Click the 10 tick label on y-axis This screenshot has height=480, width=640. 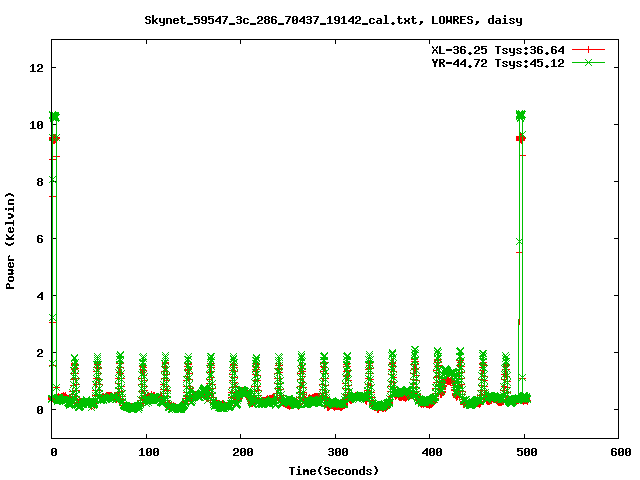(x=37, y=125)
